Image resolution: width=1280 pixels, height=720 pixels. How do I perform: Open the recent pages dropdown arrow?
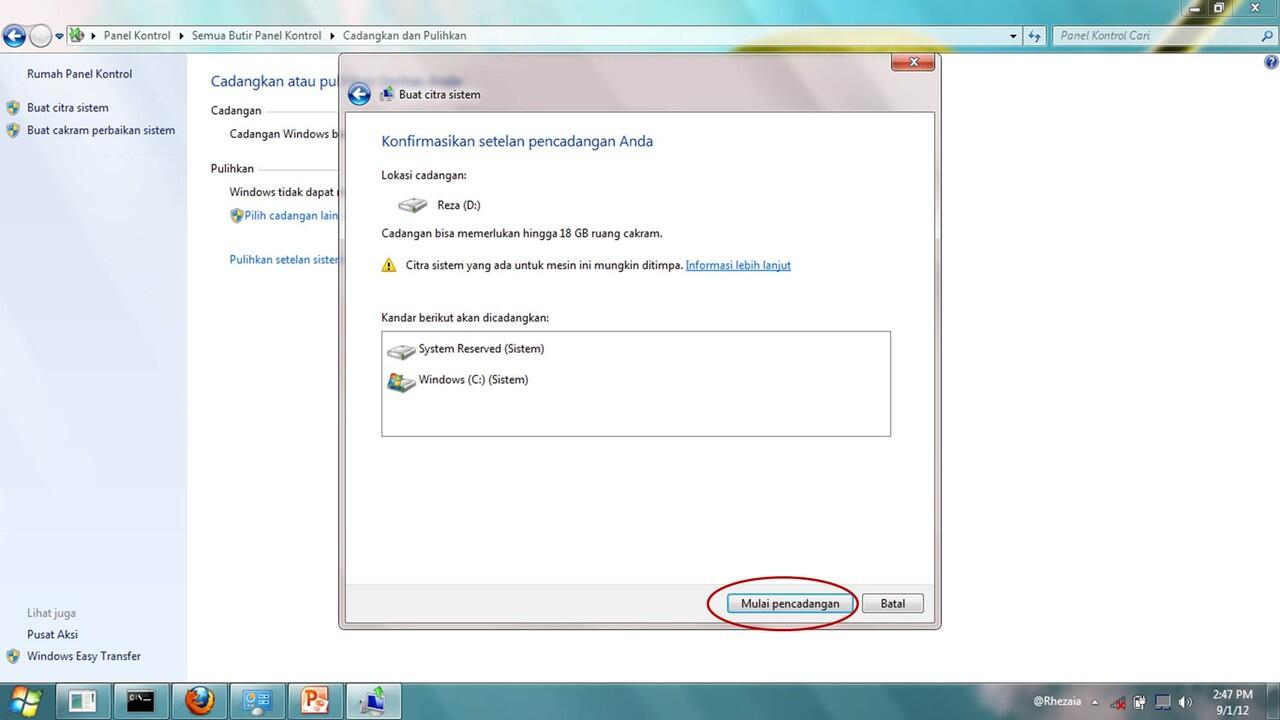click(59, 36)
